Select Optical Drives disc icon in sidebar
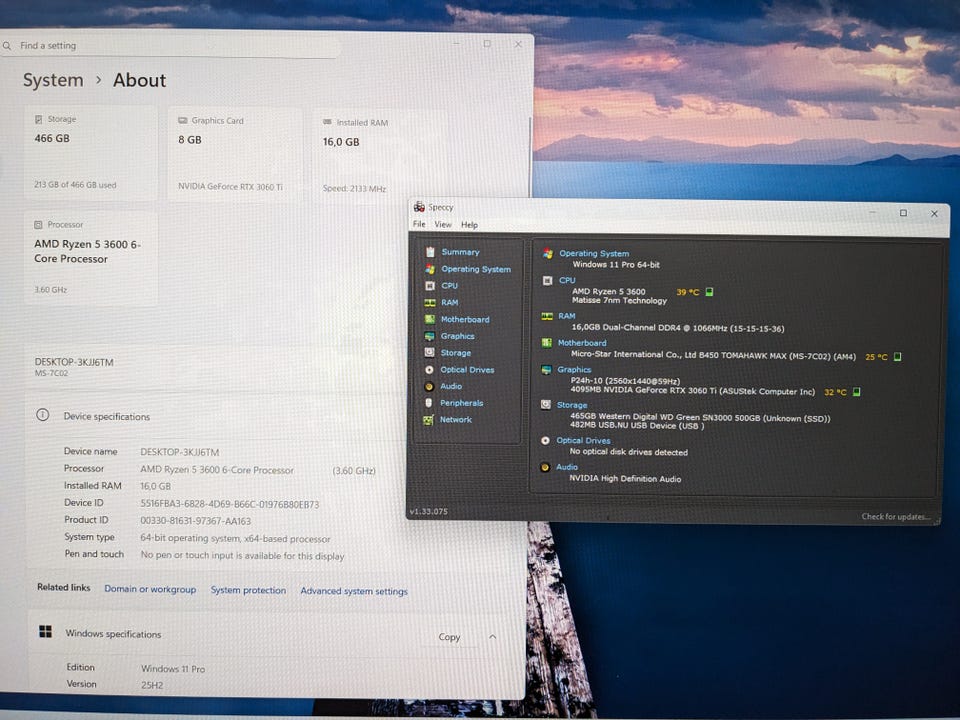This screenshot has width=960, height=720. pyautogui.click(x=429, y=370)
